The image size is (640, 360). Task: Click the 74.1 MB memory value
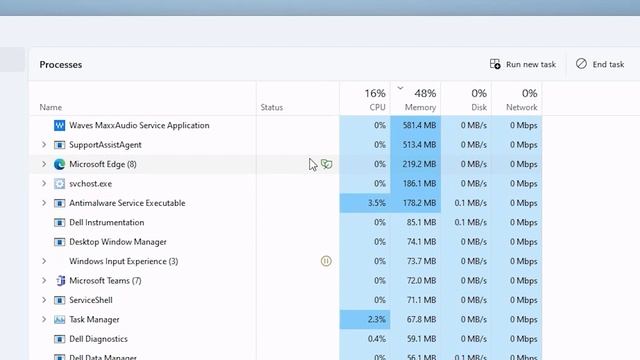[x=421, y=242]
